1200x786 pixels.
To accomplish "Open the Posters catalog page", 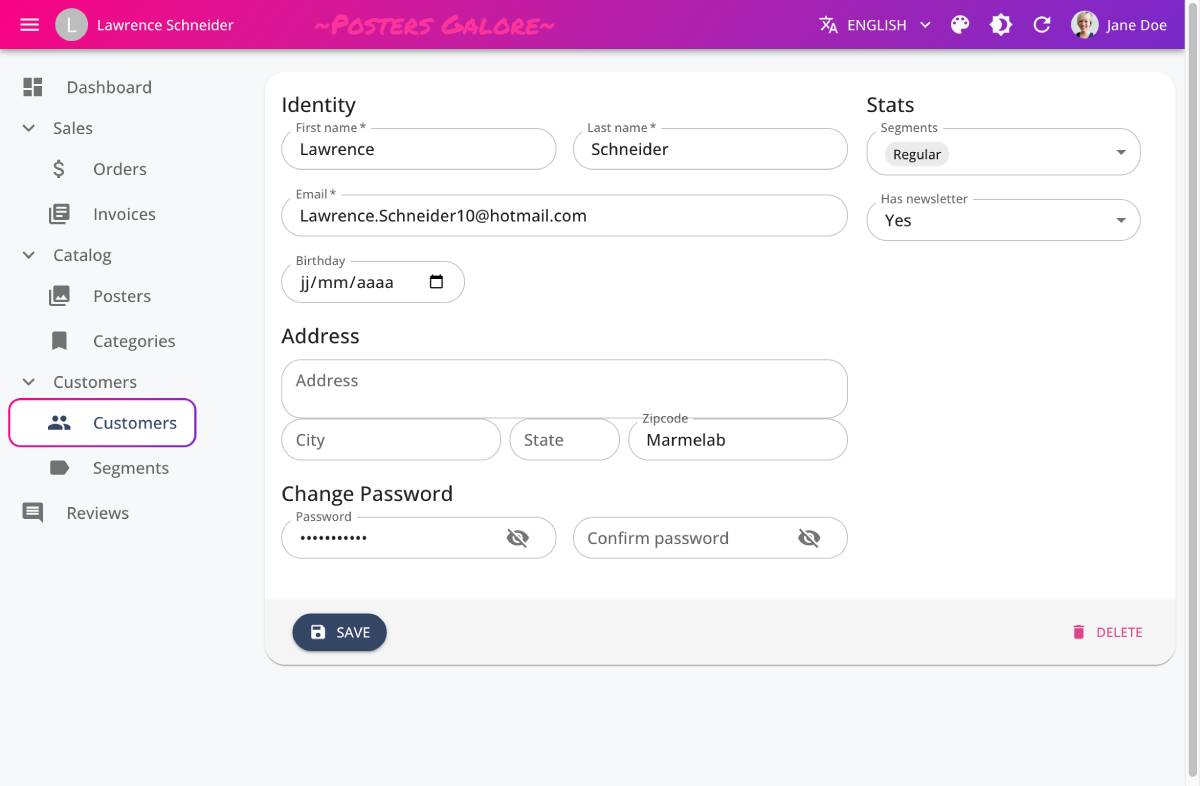I will tap(121, 296).
